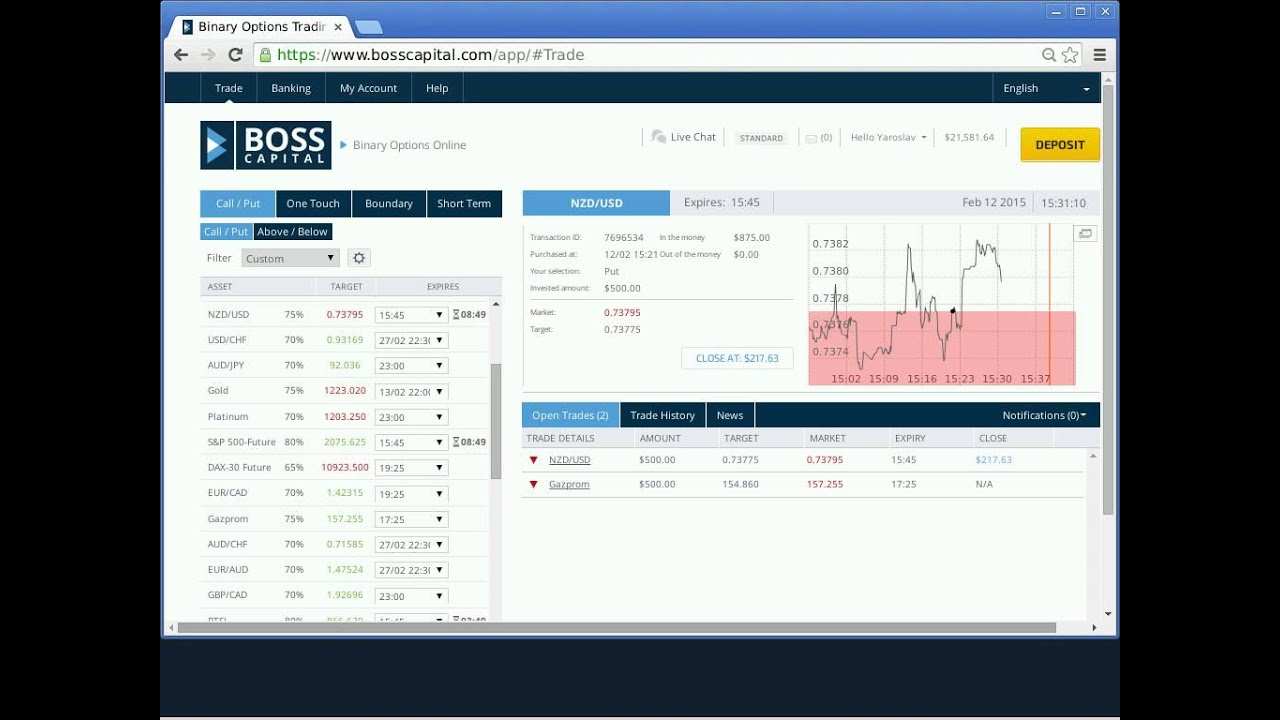Image resolution: width=1280 pixels, height=720 pixels.
Task: Open the messages envelope icon
Action: 811,138
